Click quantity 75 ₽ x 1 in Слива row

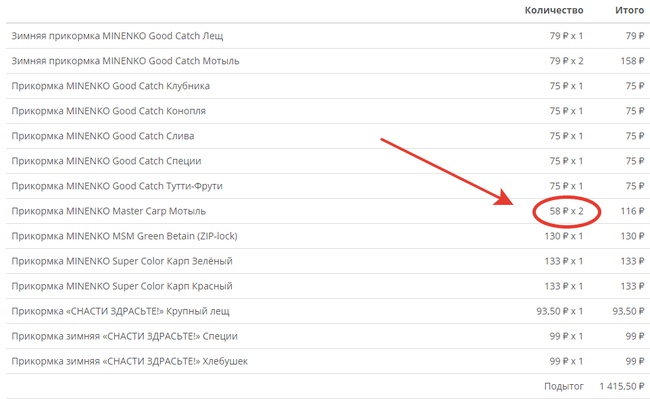[566, 136]
